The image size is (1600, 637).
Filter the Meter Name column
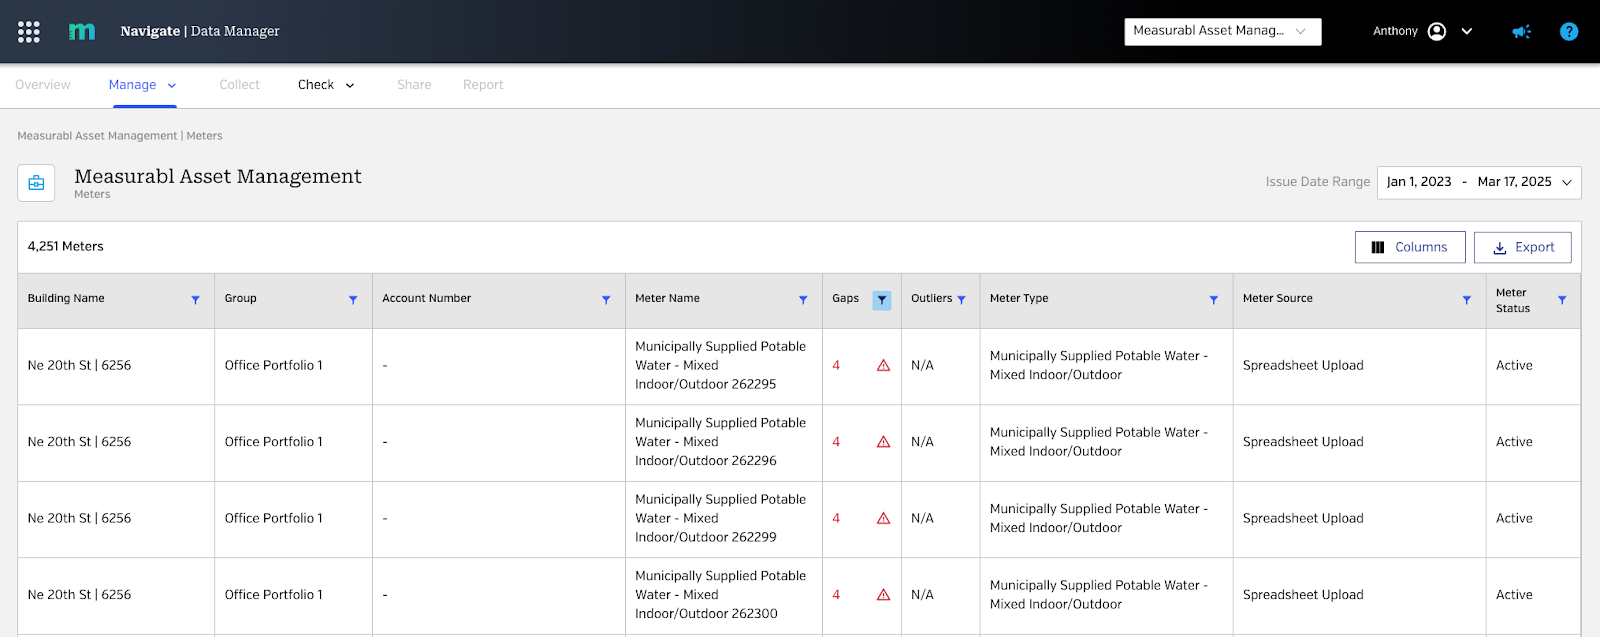pyautogui.click(x=803, y=300)
